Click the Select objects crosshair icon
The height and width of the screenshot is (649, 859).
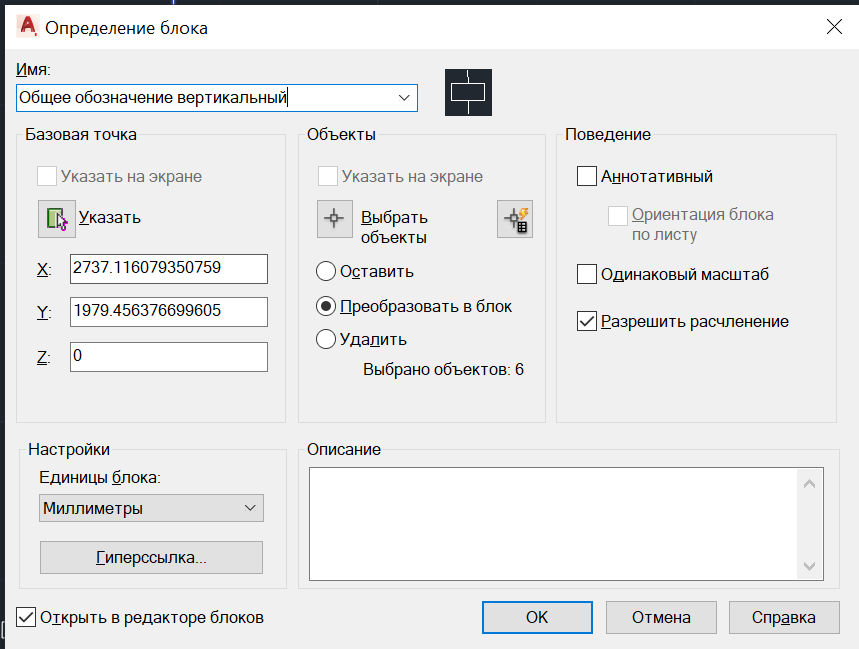point(334,219)
